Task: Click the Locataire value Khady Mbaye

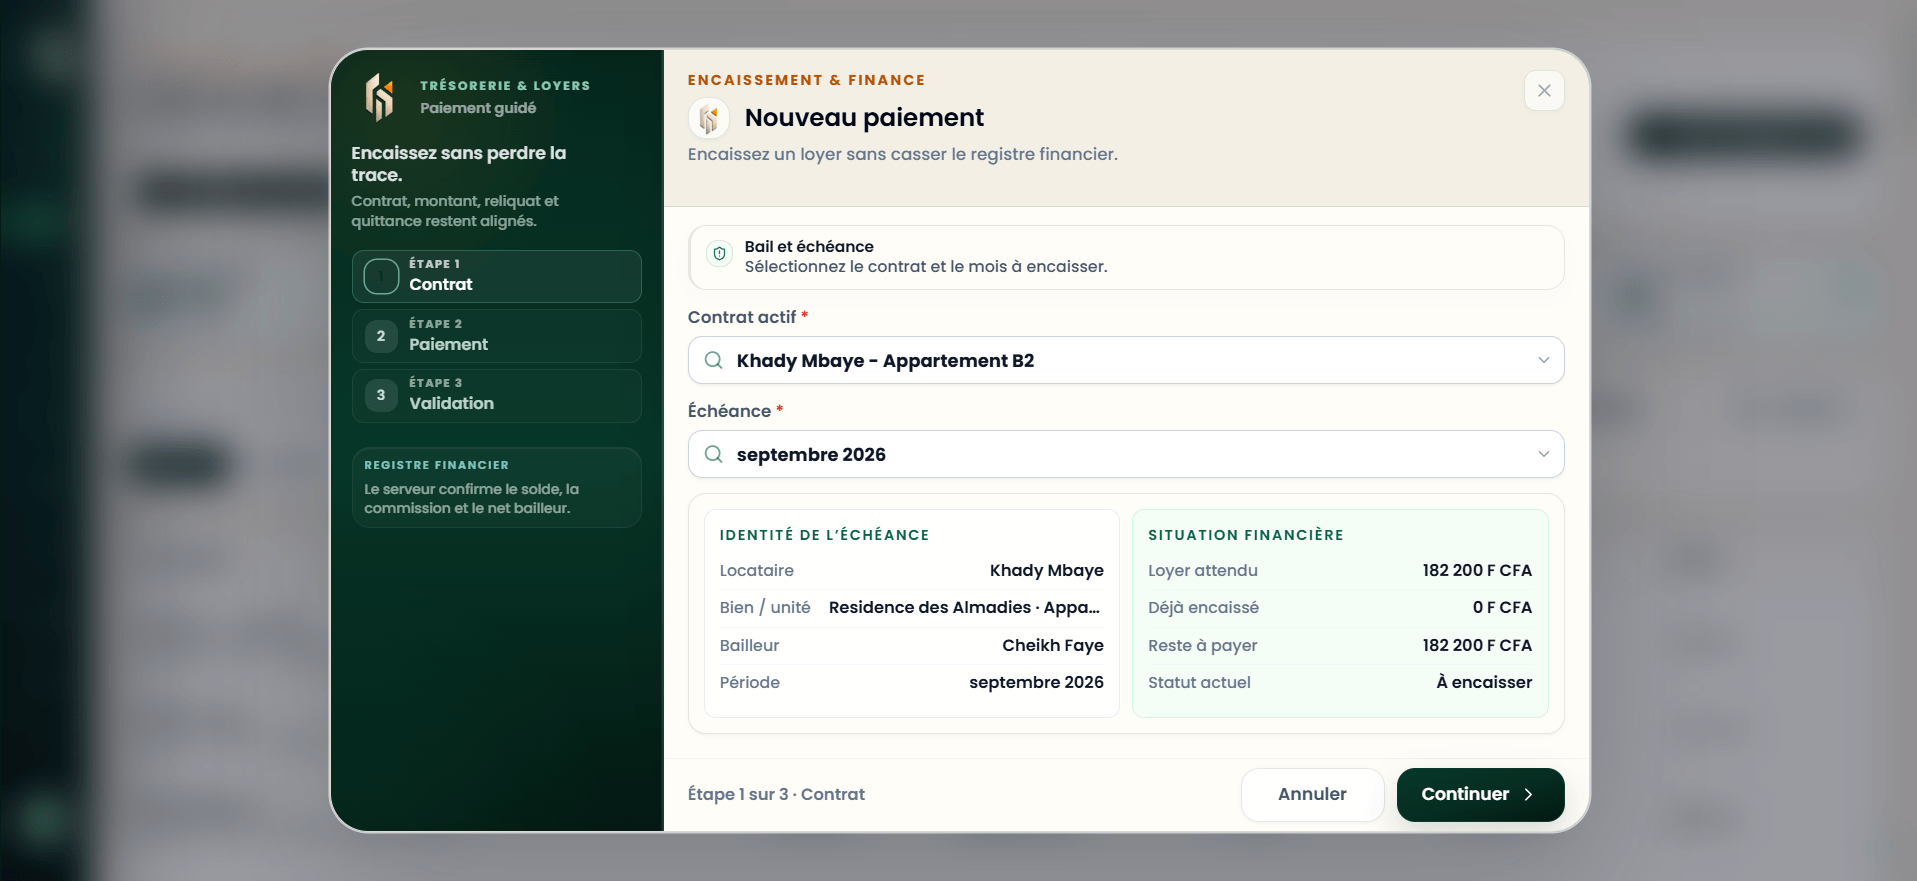Action: (x=1047, y=570)
